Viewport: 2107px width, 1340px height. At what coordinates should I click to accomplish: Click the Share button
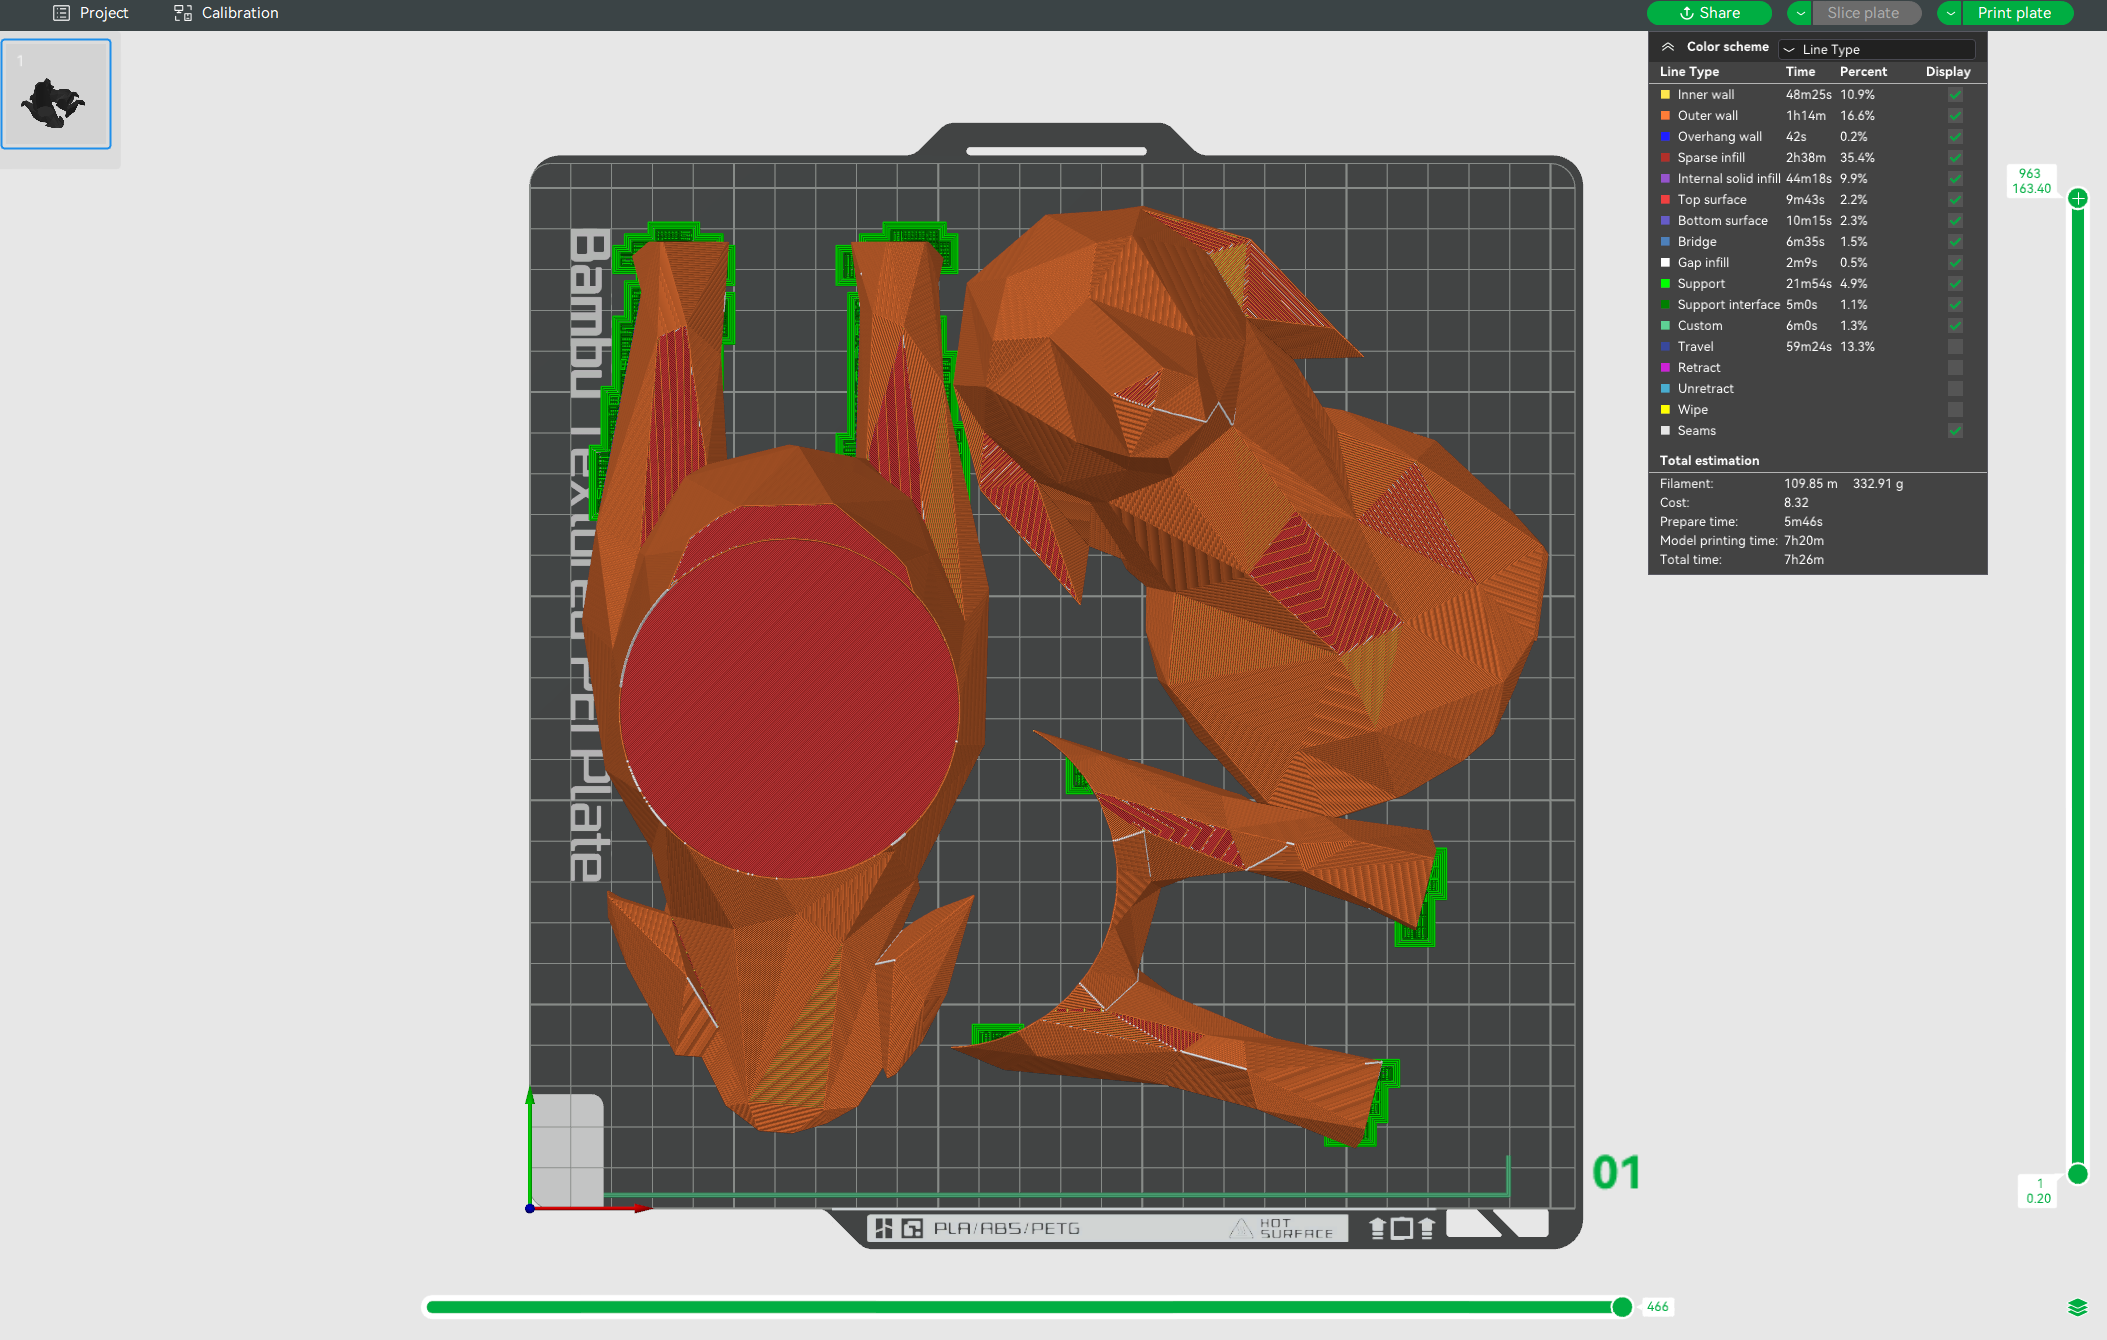click(1719, 13)
